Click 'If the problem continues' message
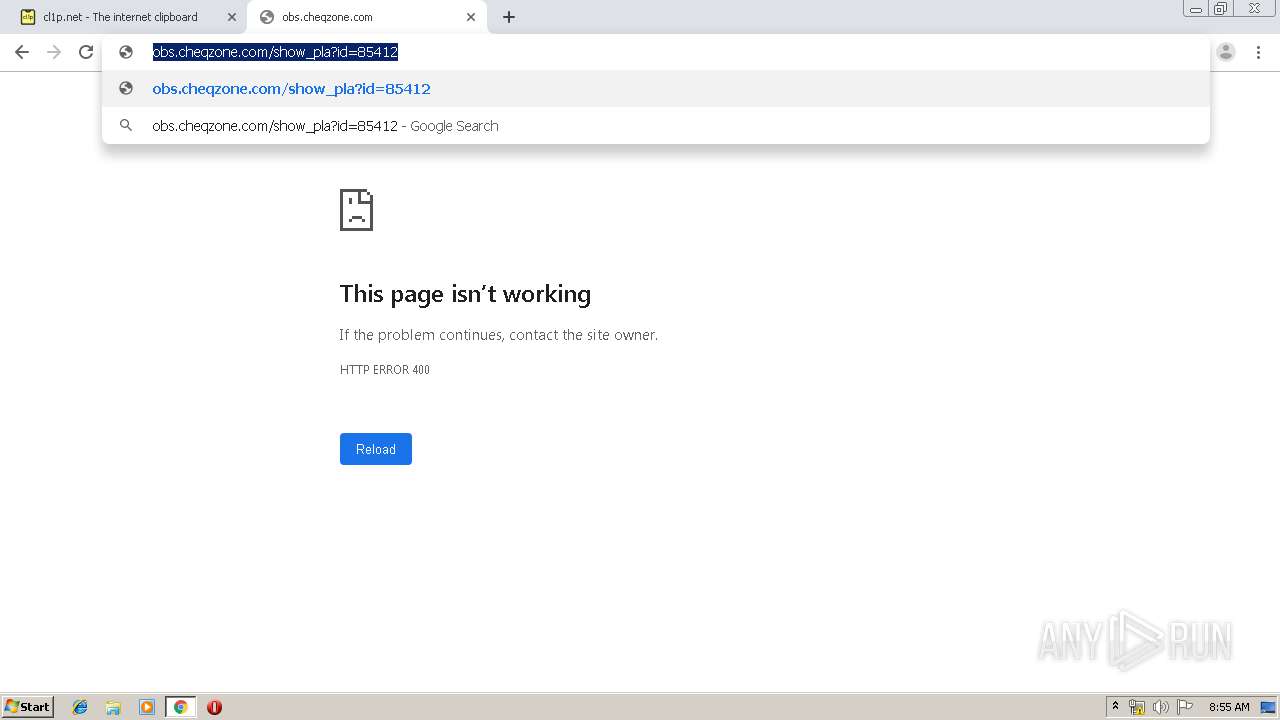The width and height of the screenshot is (1280, 720). [x=499, y=335]
